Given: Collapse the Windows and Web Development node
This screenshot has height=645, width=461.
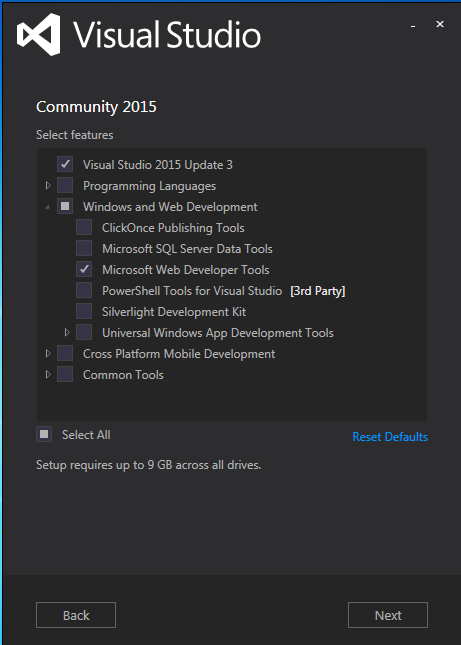Looking at the screenshot, I should pyautogui.click(x=47, y=207).
